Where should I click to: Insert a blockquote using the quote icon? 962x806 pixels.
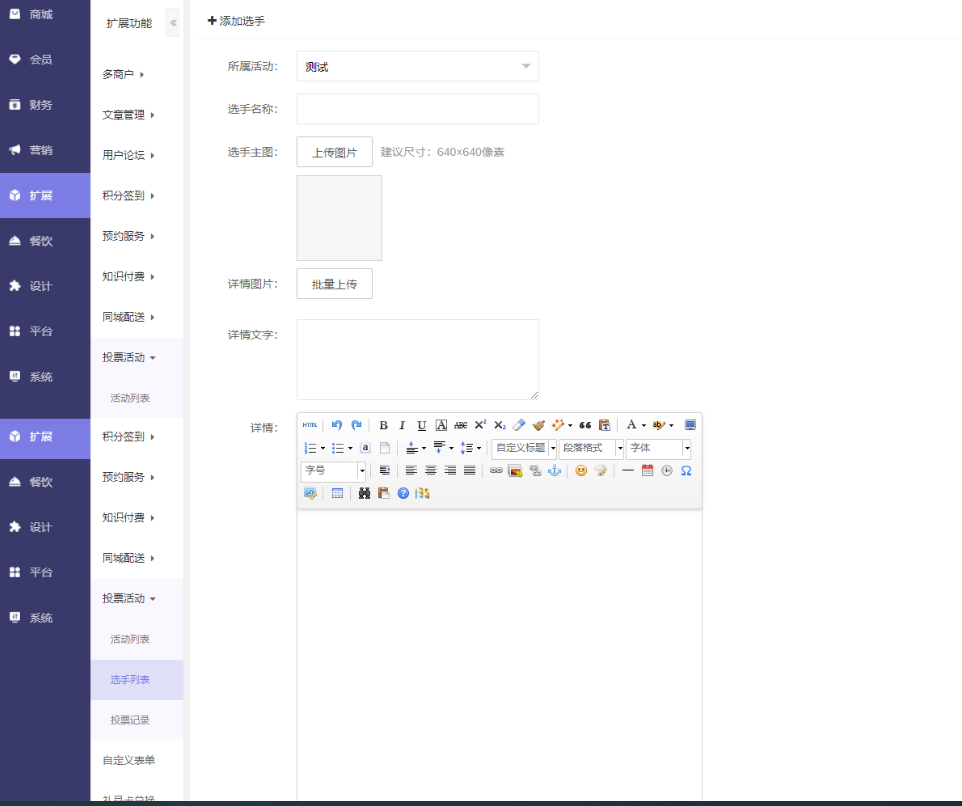586,425
